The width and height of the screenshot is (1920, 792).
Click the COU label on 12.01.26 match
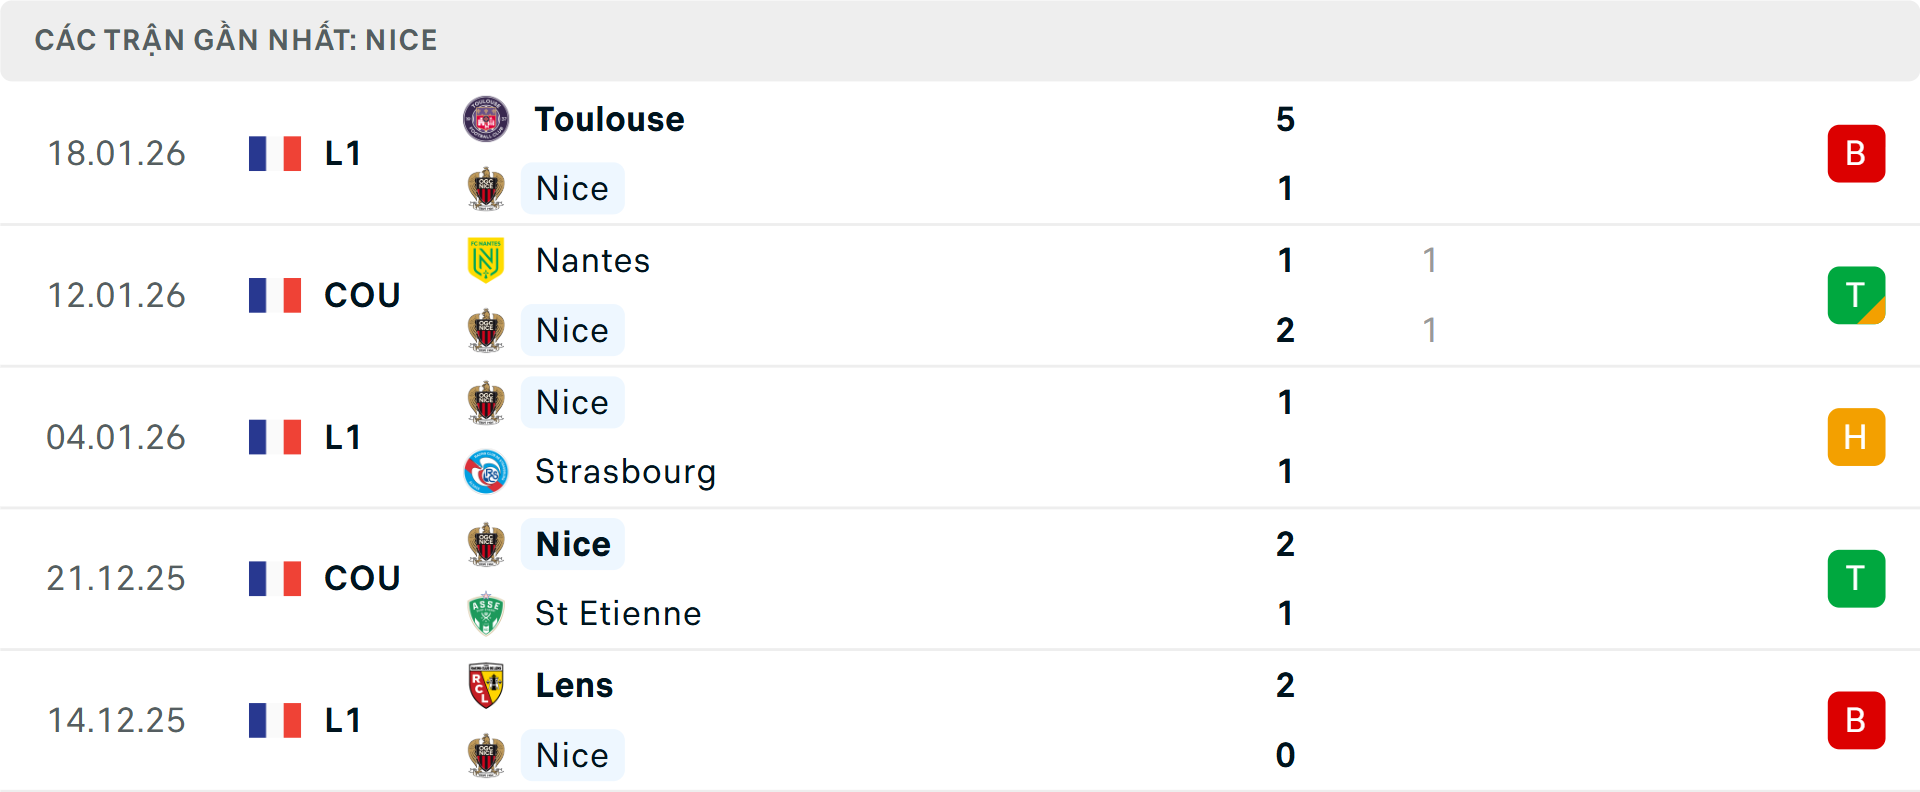[x=362, y=296]
